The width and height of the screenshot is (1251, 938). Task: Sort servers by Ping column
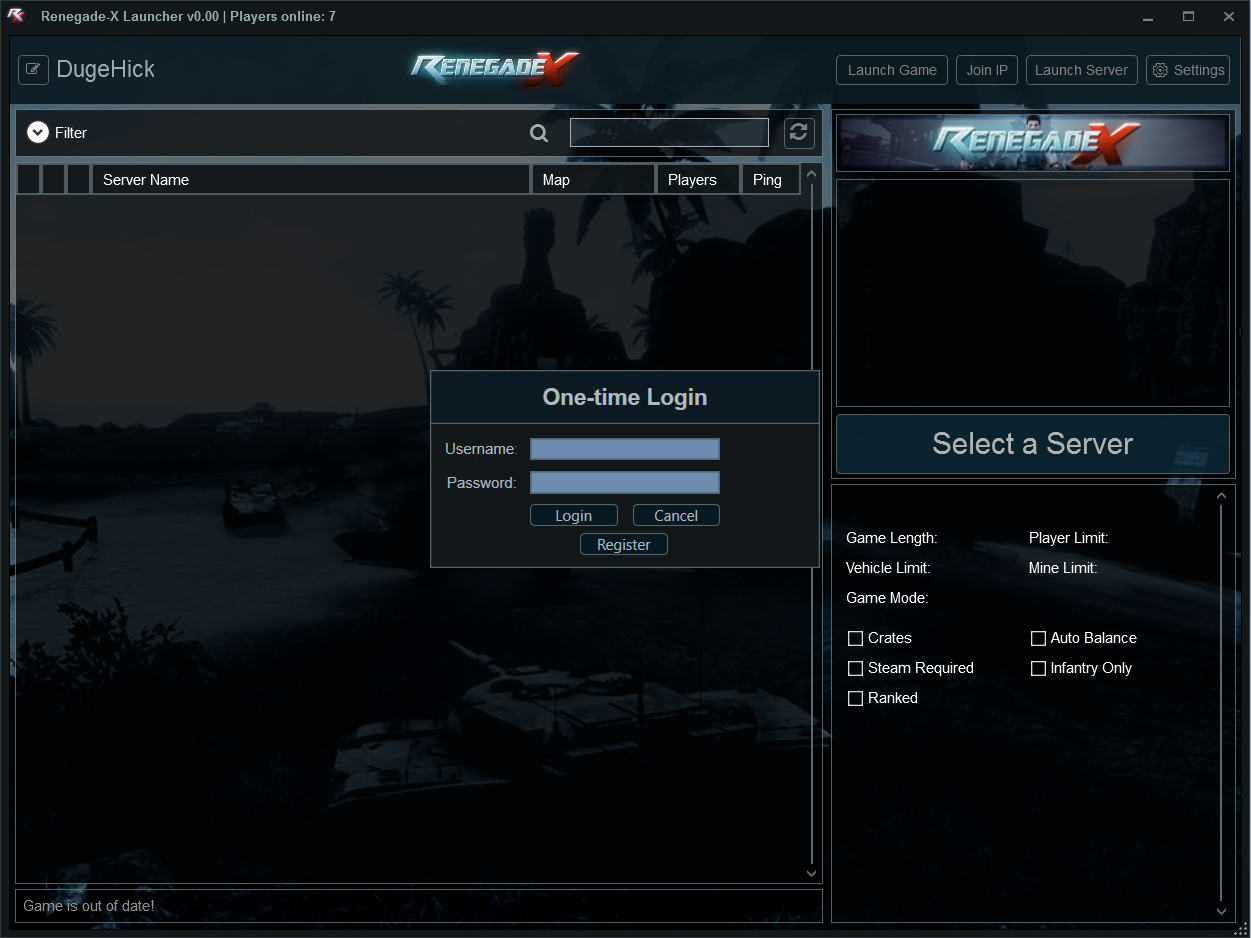(771, 180)
